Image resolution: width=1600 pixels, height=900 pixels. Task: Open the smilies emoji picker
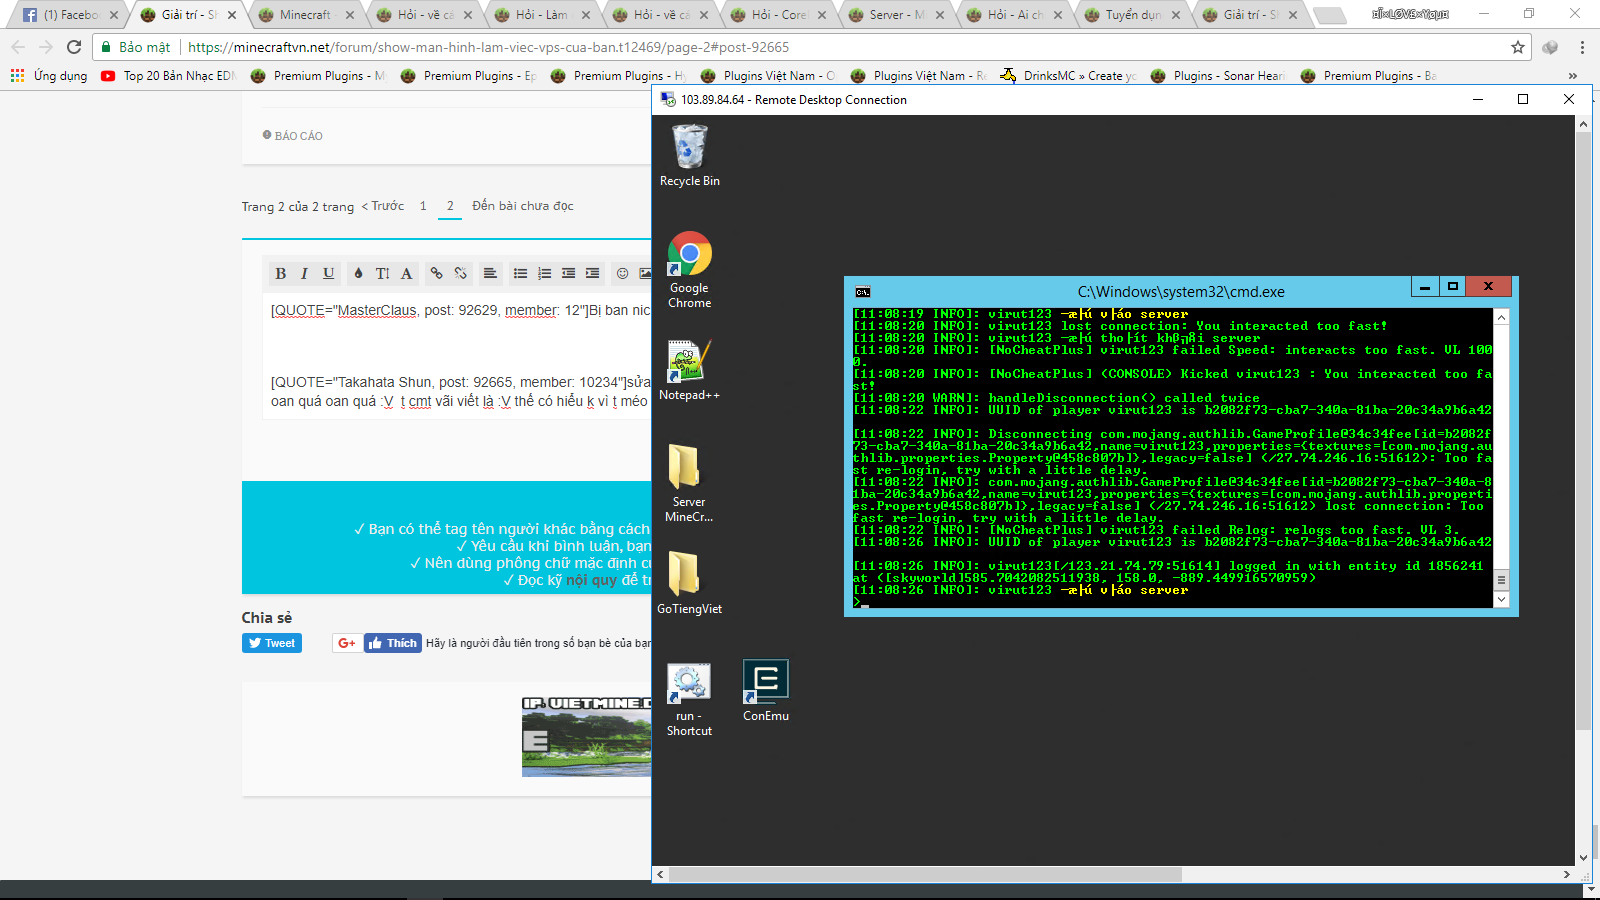click(x=622, y=273)
